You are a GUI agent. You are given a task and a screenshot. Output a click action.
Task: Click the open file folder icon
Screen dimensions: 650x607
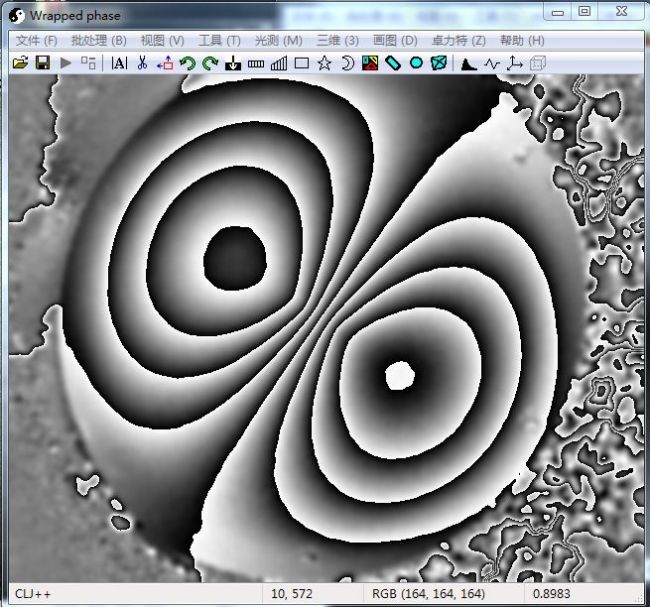20,63
